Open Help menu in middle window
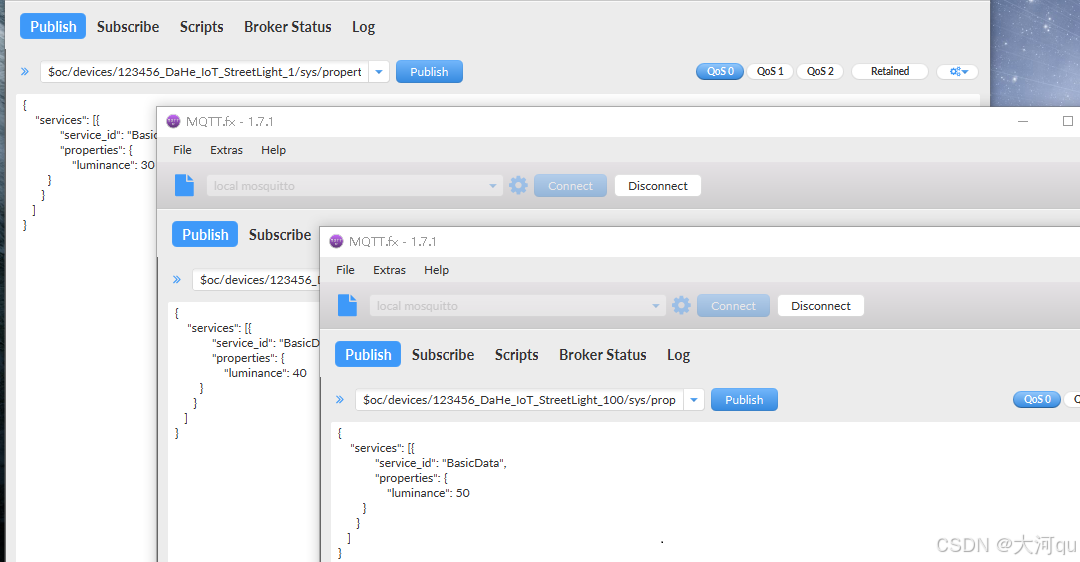This screenshot has width=1080, height=562. point(273,150)
